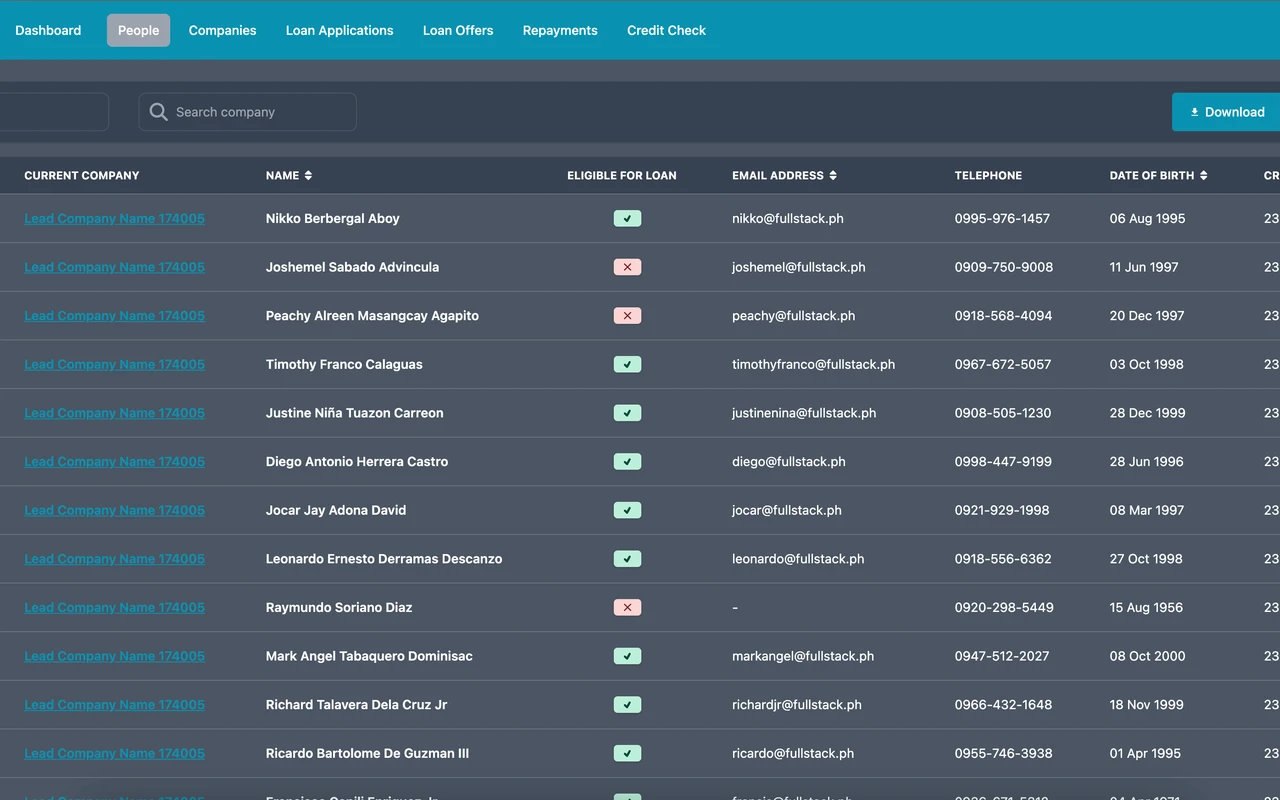Select birth date 15 Aug 1956
1280x800 pixels.
(x=1146, y=608)
